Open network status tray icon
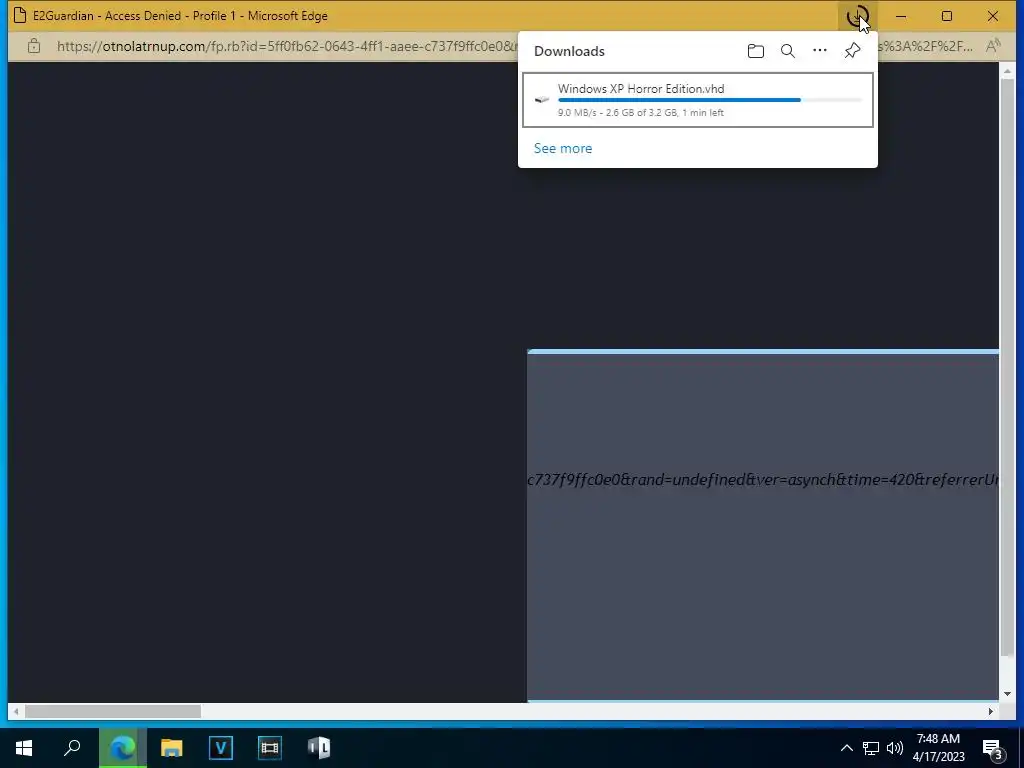 (x=871, y=748)
